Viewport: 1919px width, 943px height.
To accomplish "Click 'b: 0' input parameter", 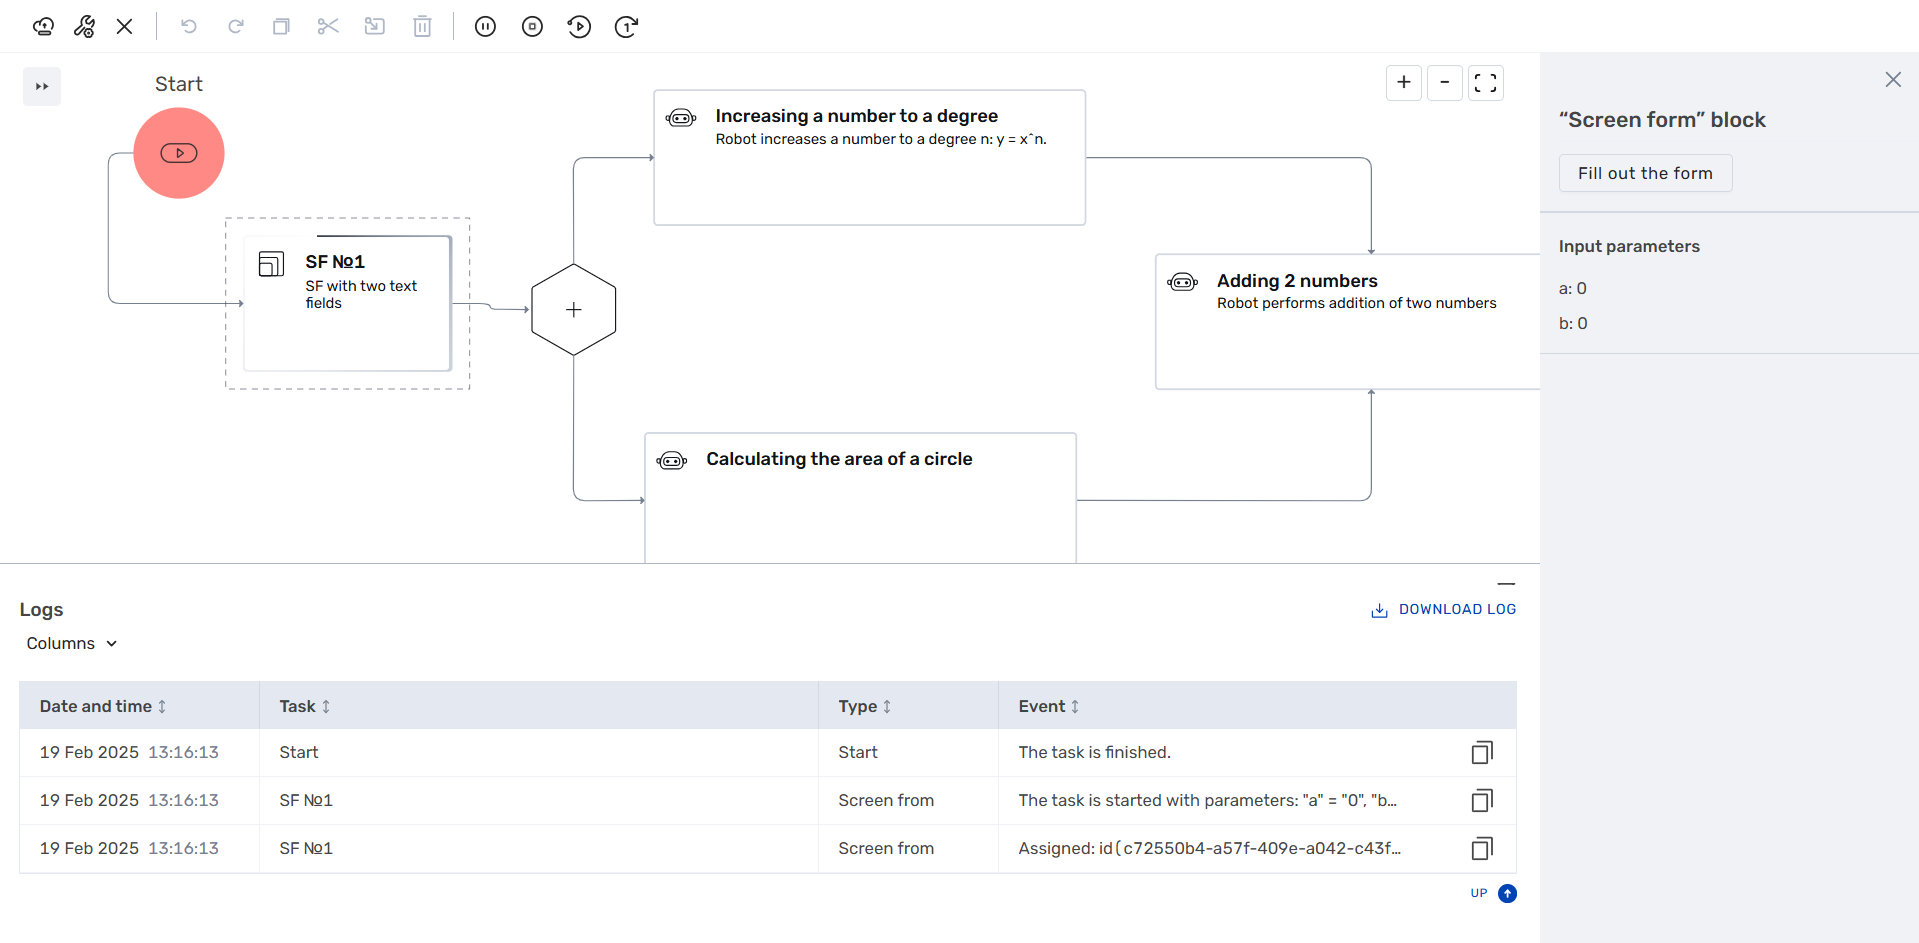I will click(1573, 324).
